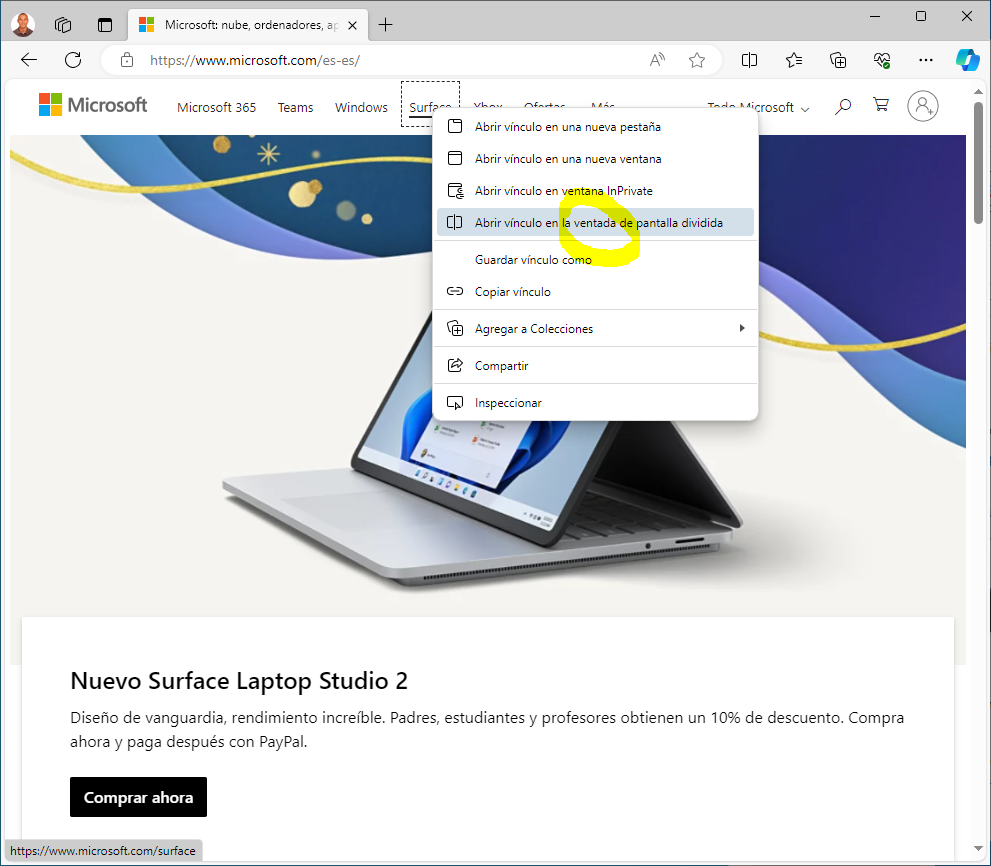Select Guardar vínculo como
The image size is (991, 866).
[595, 260]
